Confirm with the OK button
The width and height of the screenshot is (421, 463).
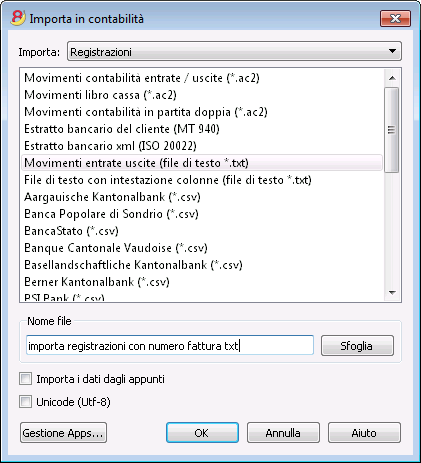pos(202,433)
